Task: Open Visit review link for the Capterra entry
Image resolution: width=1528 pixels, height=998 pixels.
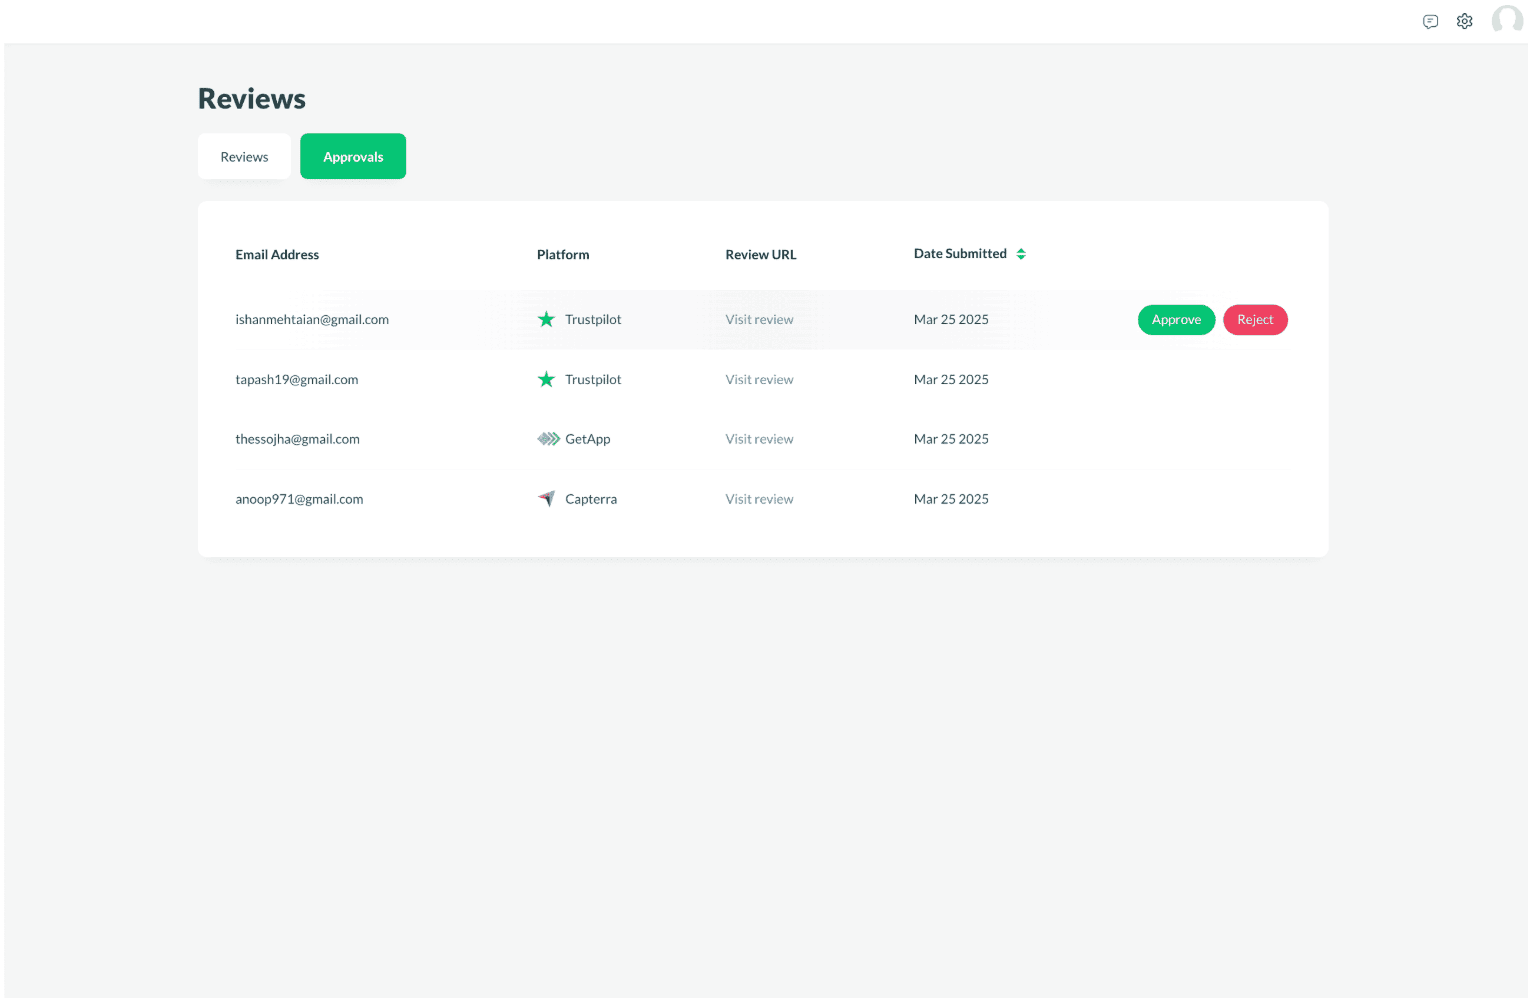Action: click(759, 498)
